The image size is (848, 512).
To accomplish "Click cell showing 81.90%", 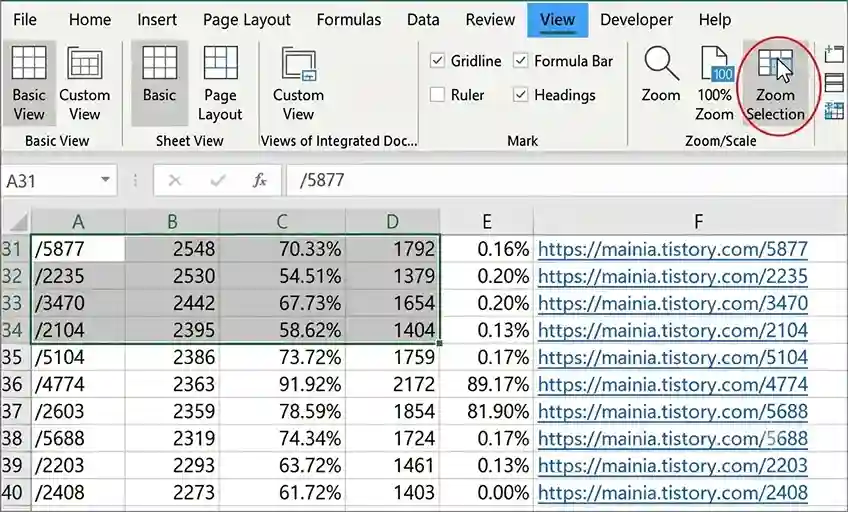I will [x=487, y=411].
